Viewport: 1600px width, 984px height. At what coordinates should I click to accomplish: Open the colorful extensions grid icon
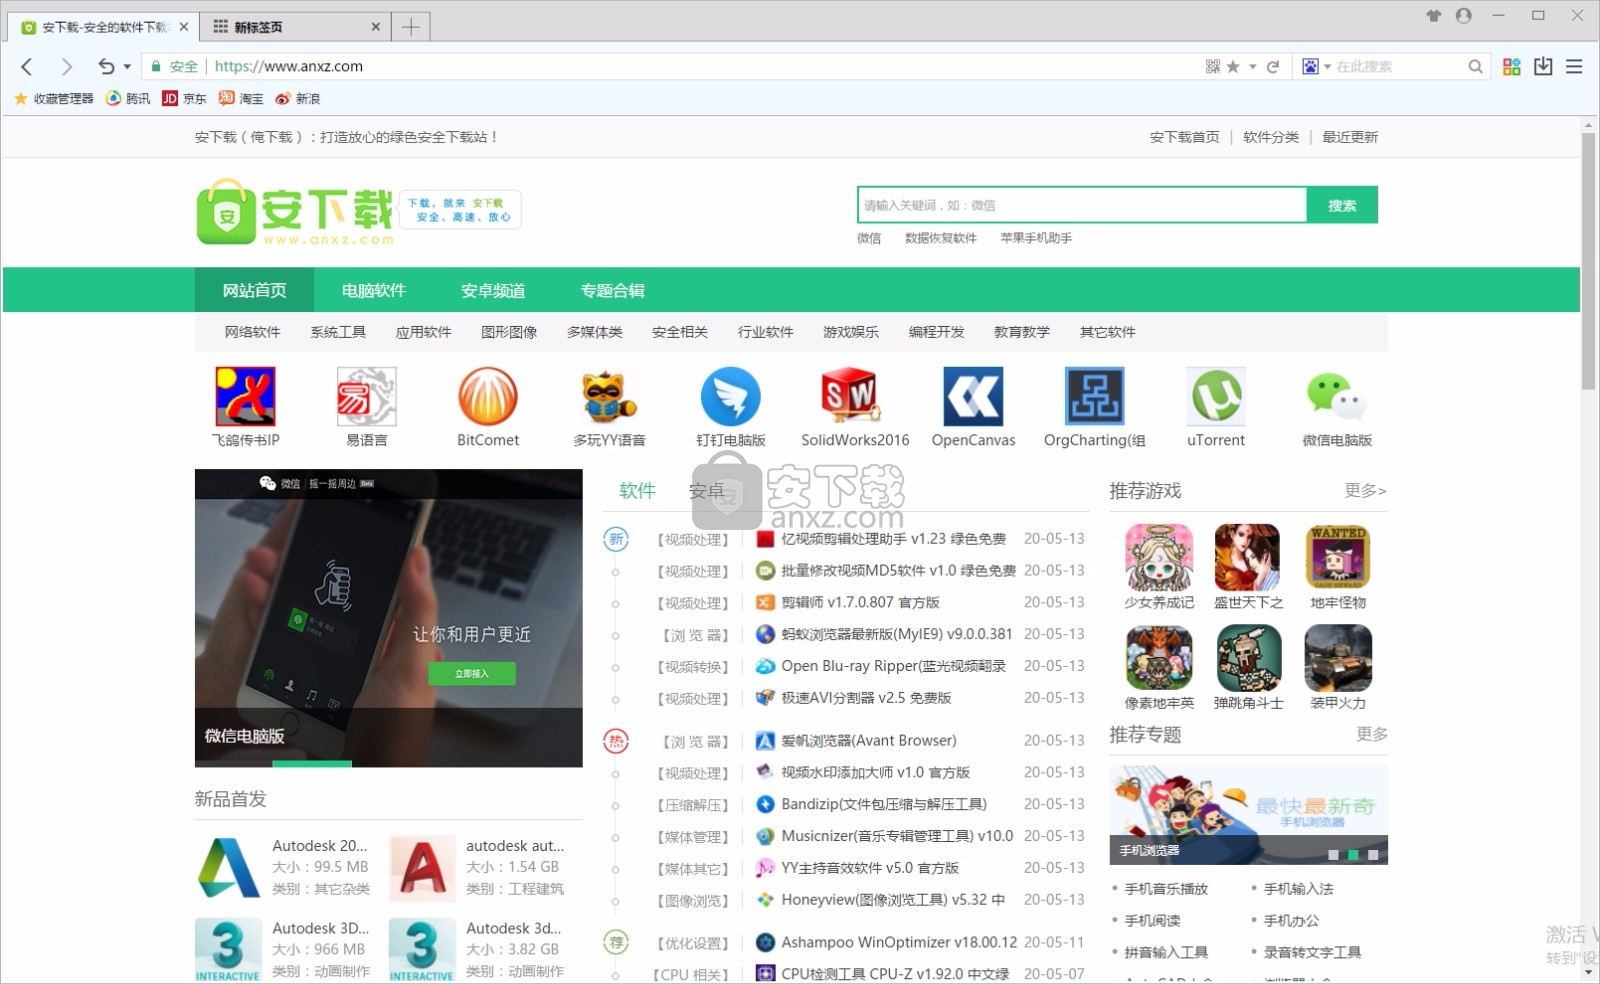[1511, 67]
